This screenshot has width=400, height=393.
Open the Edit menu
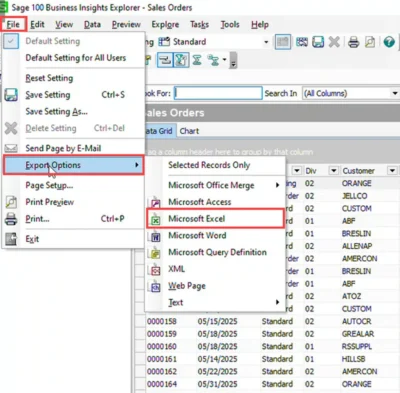coord(37,24)
